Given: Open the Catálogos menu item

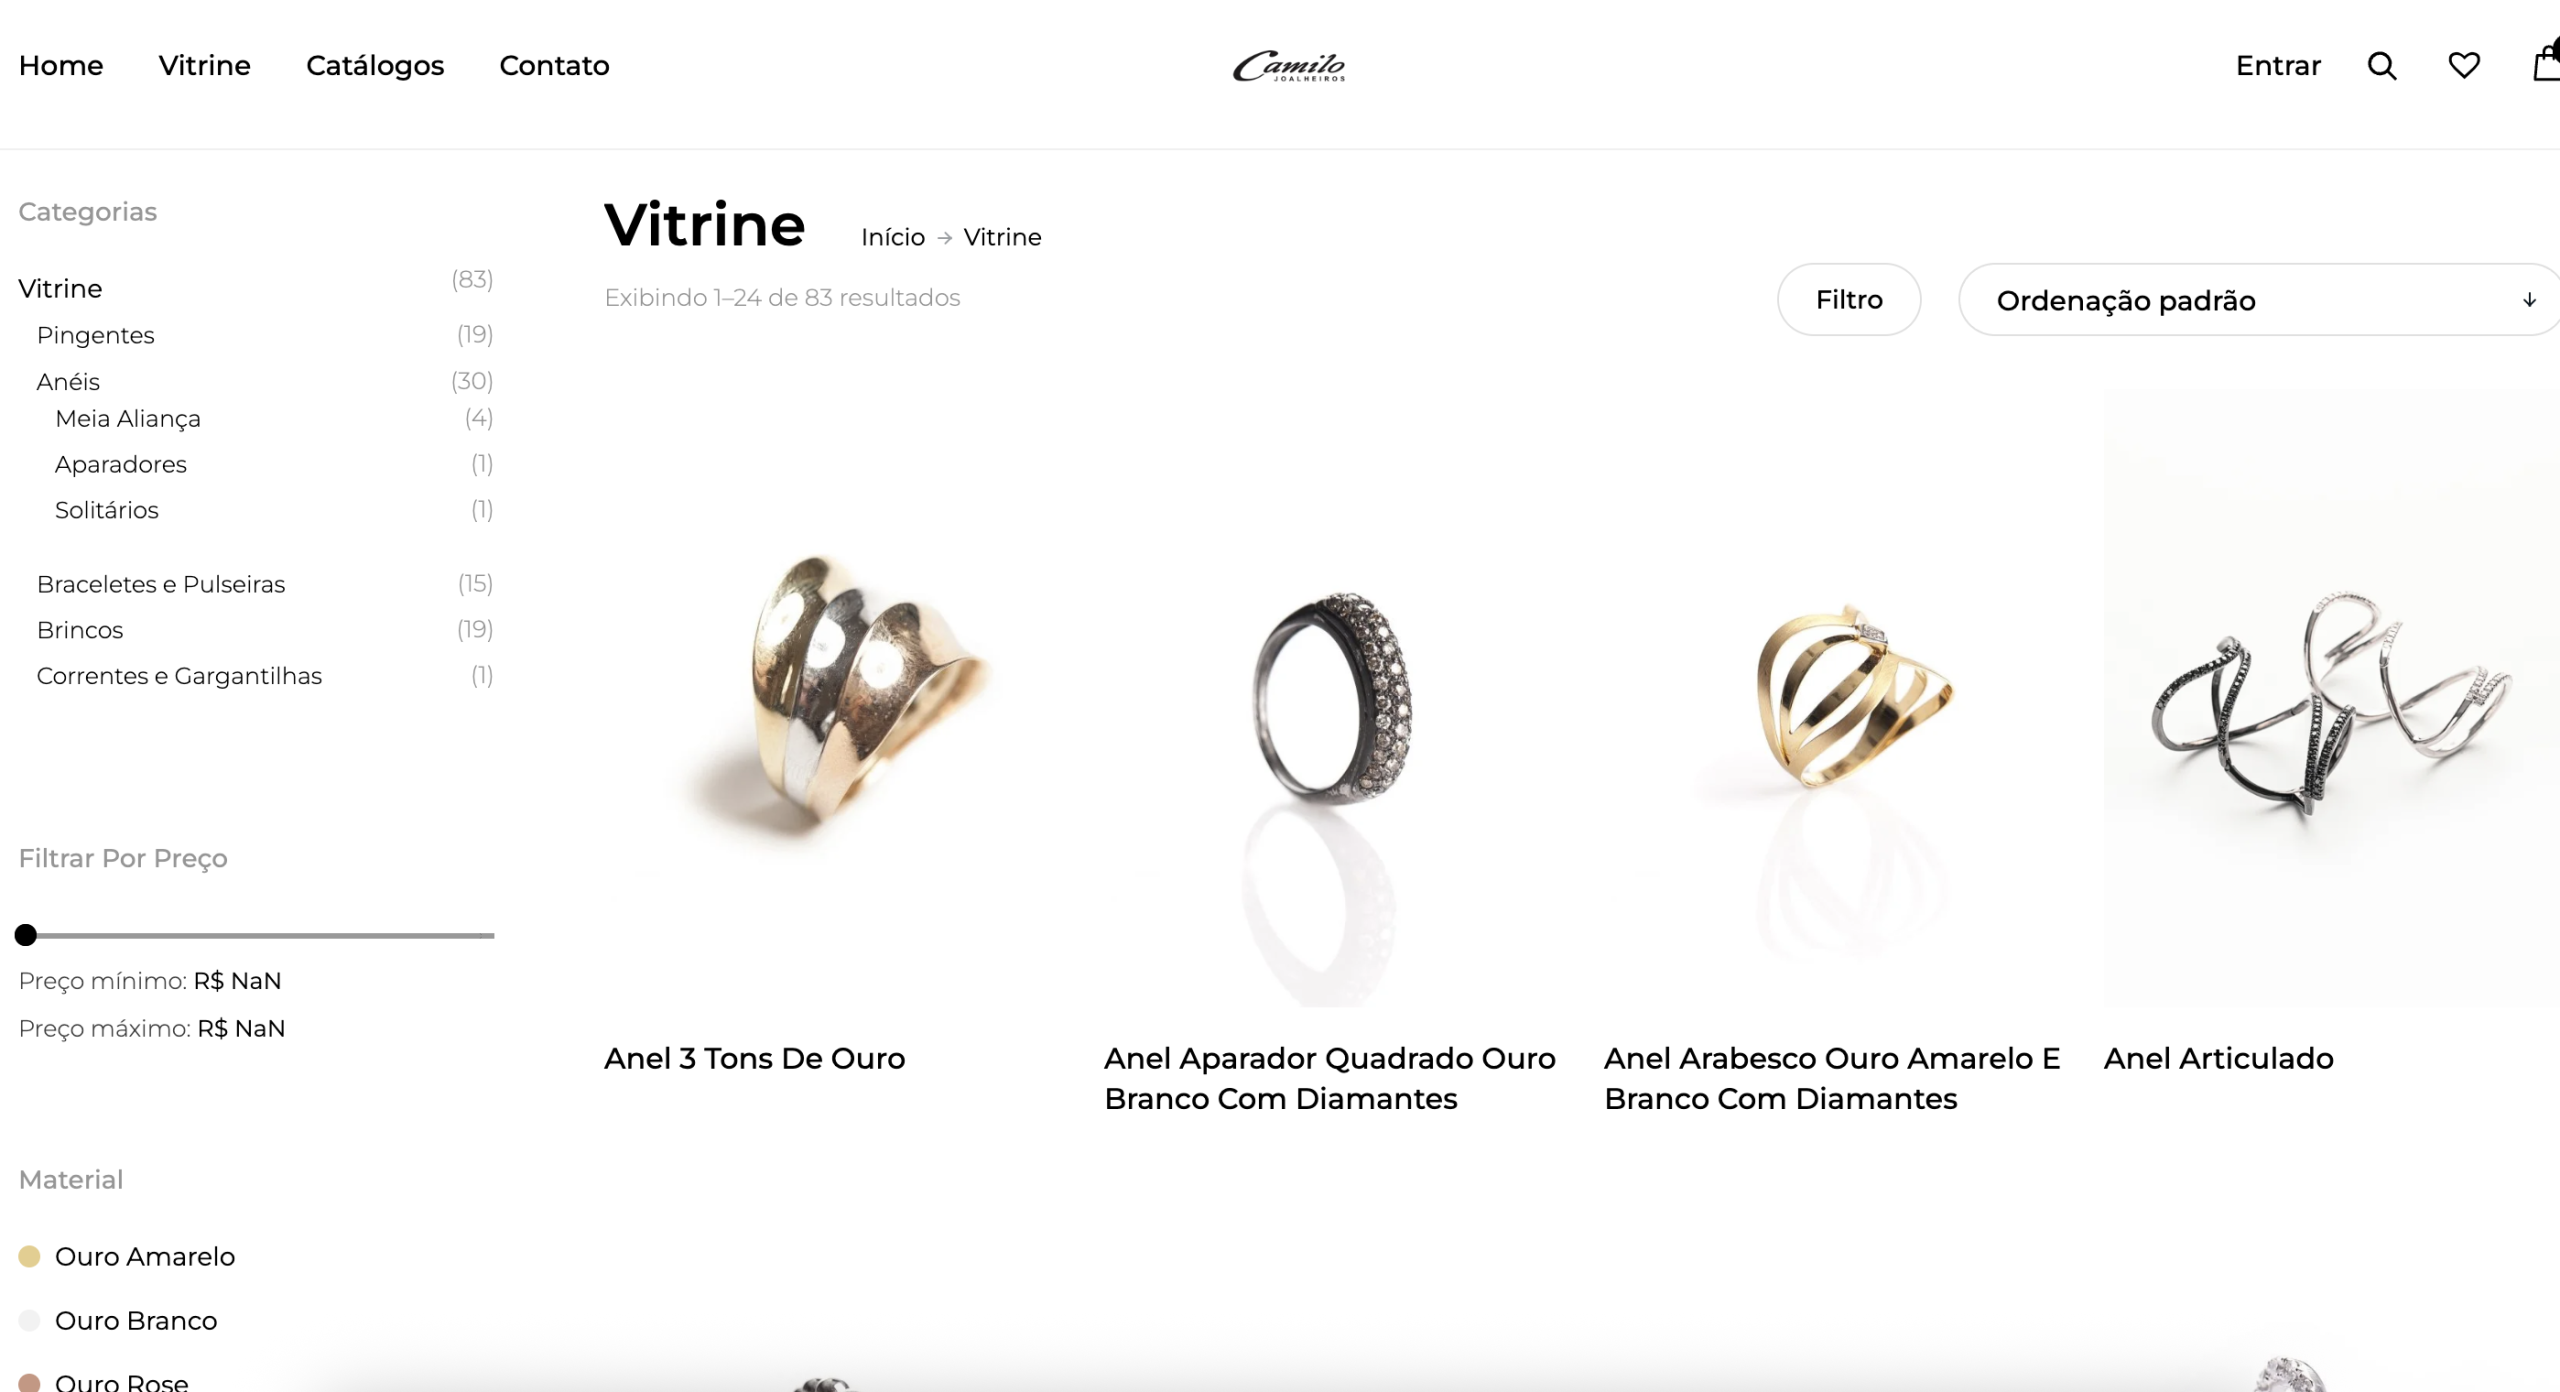Looking at the screenshot, I should pos(375,66).
